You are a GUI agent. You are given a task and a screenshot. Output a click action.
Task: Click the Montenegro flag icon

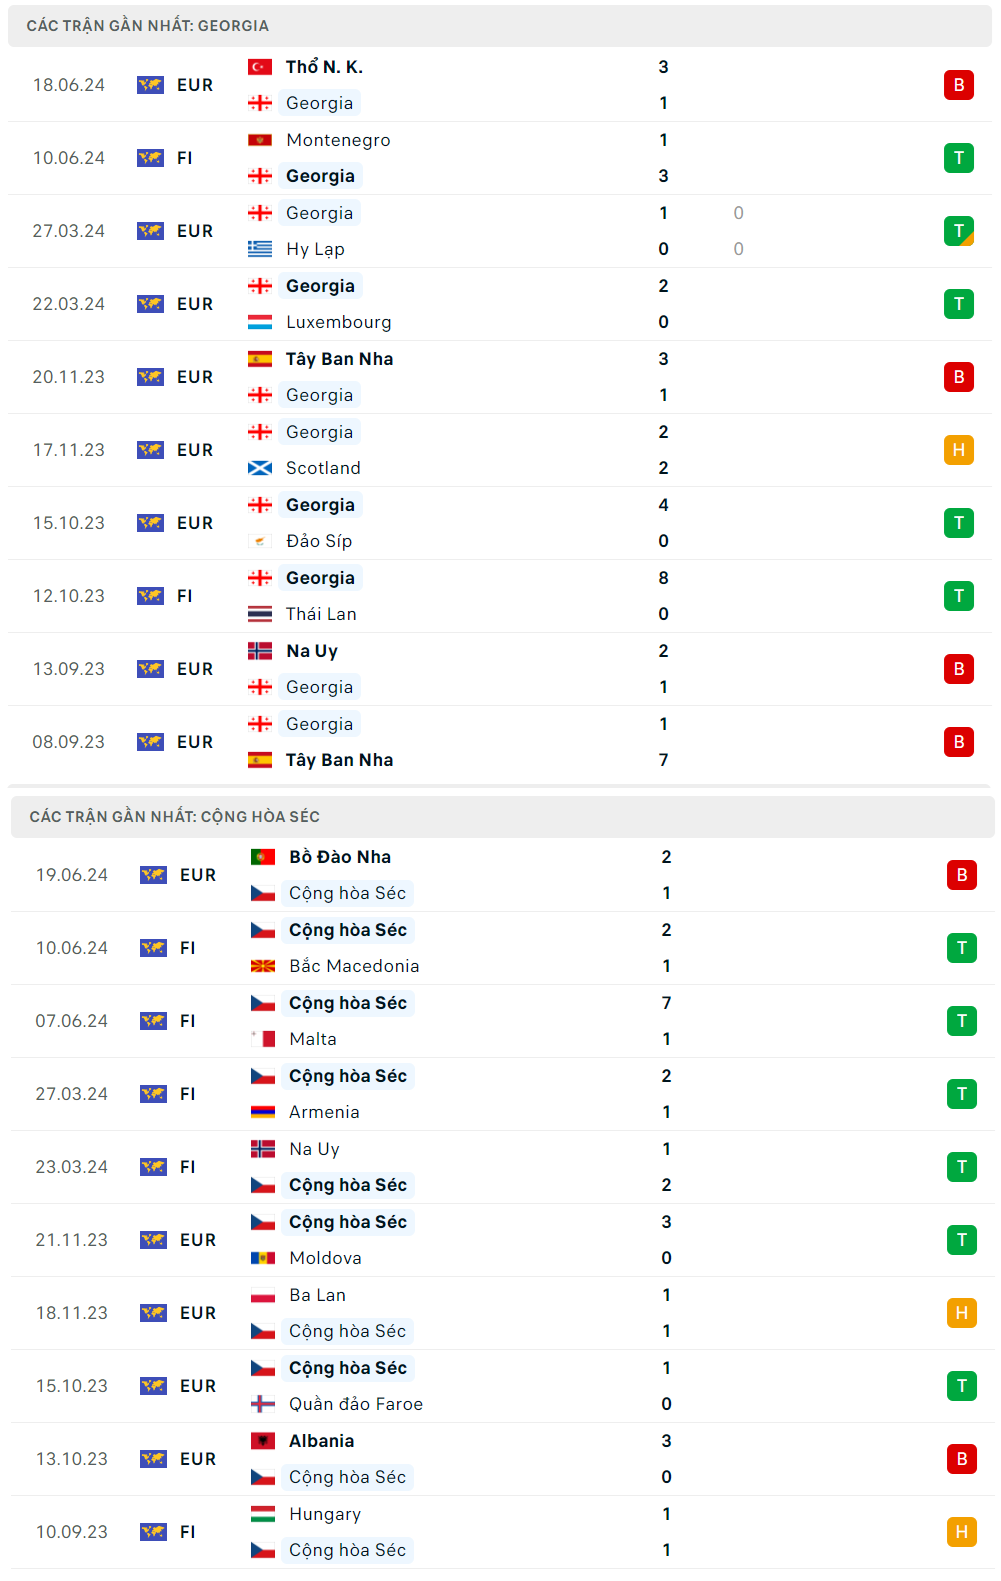click(260, 140)
